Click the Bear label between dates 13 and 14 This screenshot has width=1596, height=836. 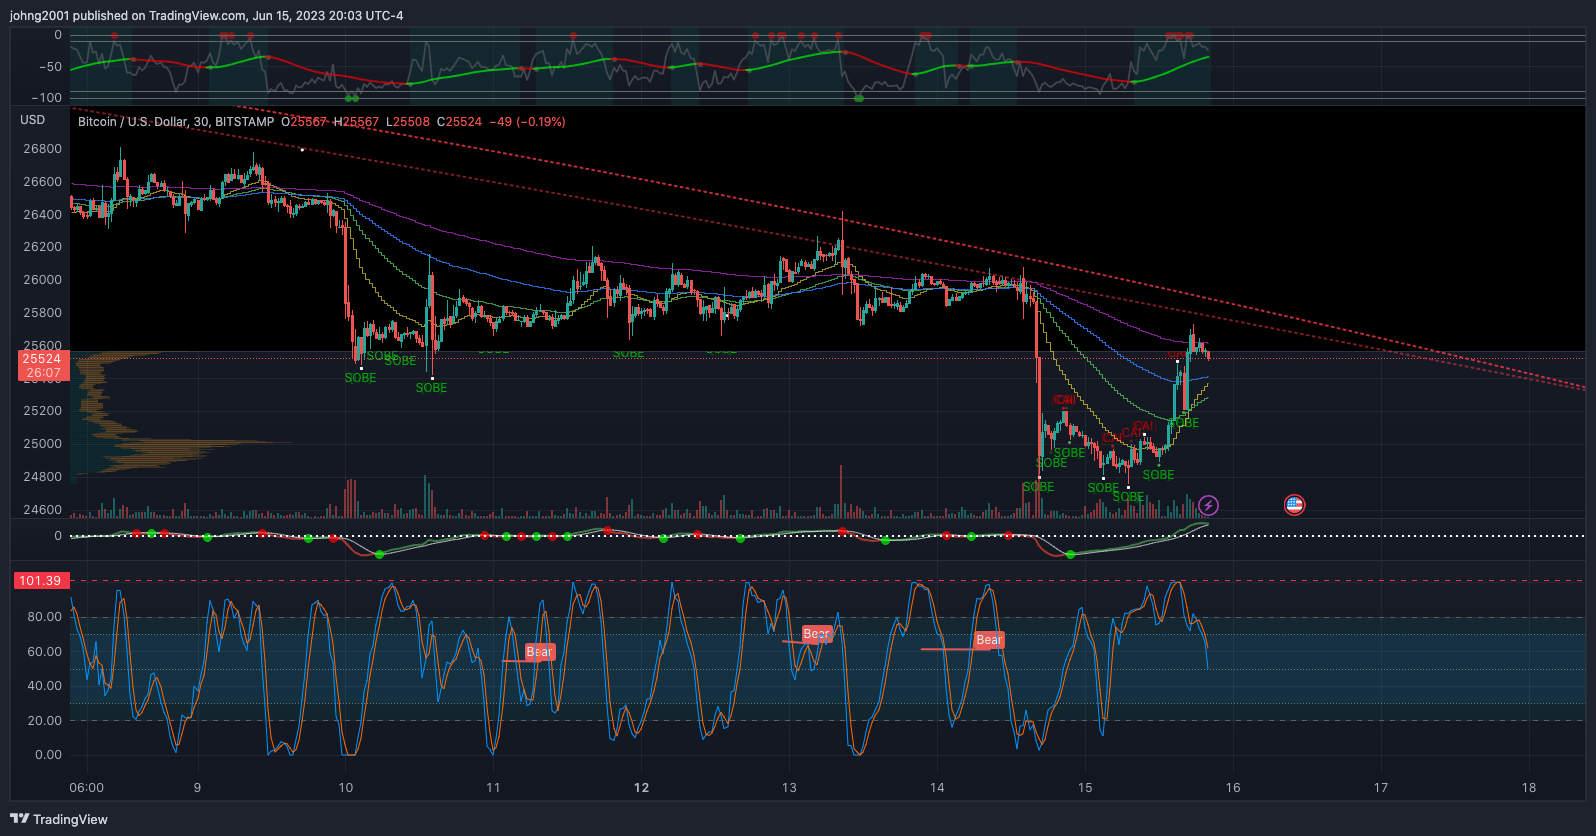(816, 634)
